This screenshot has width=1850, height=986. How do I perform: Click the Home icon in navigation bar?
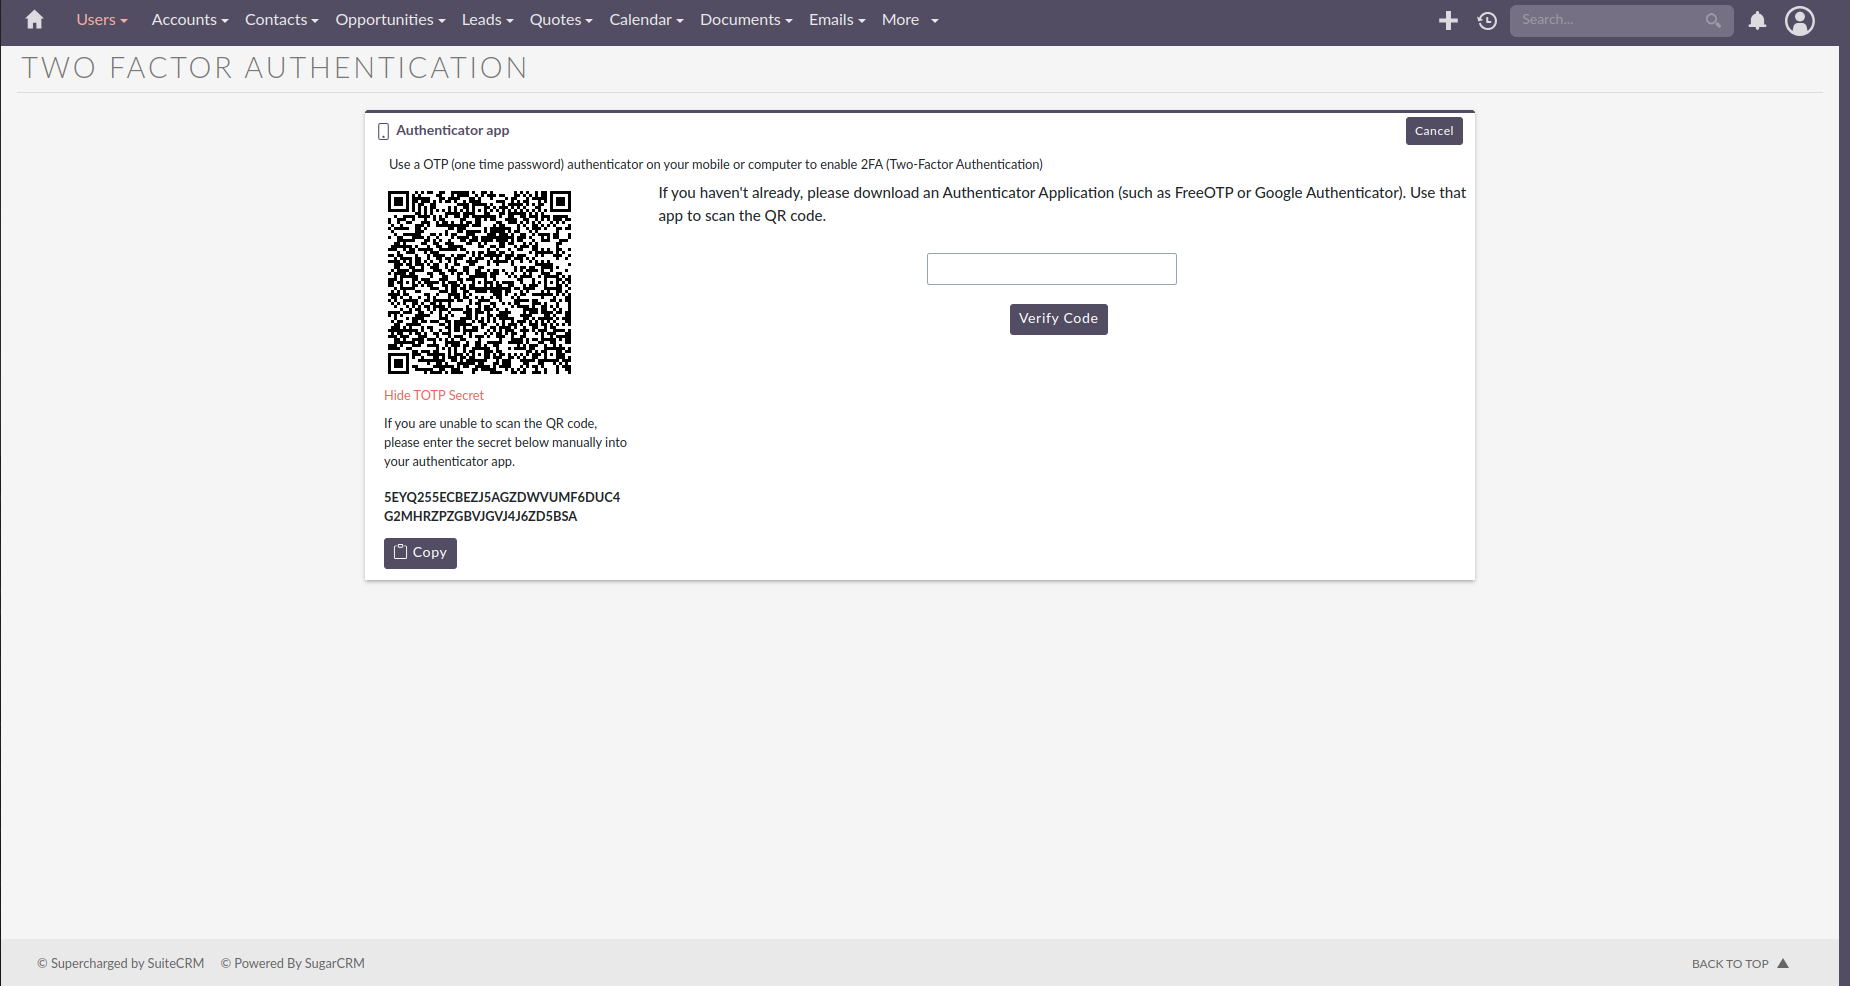pyautogui.click(x=33, y=19)
